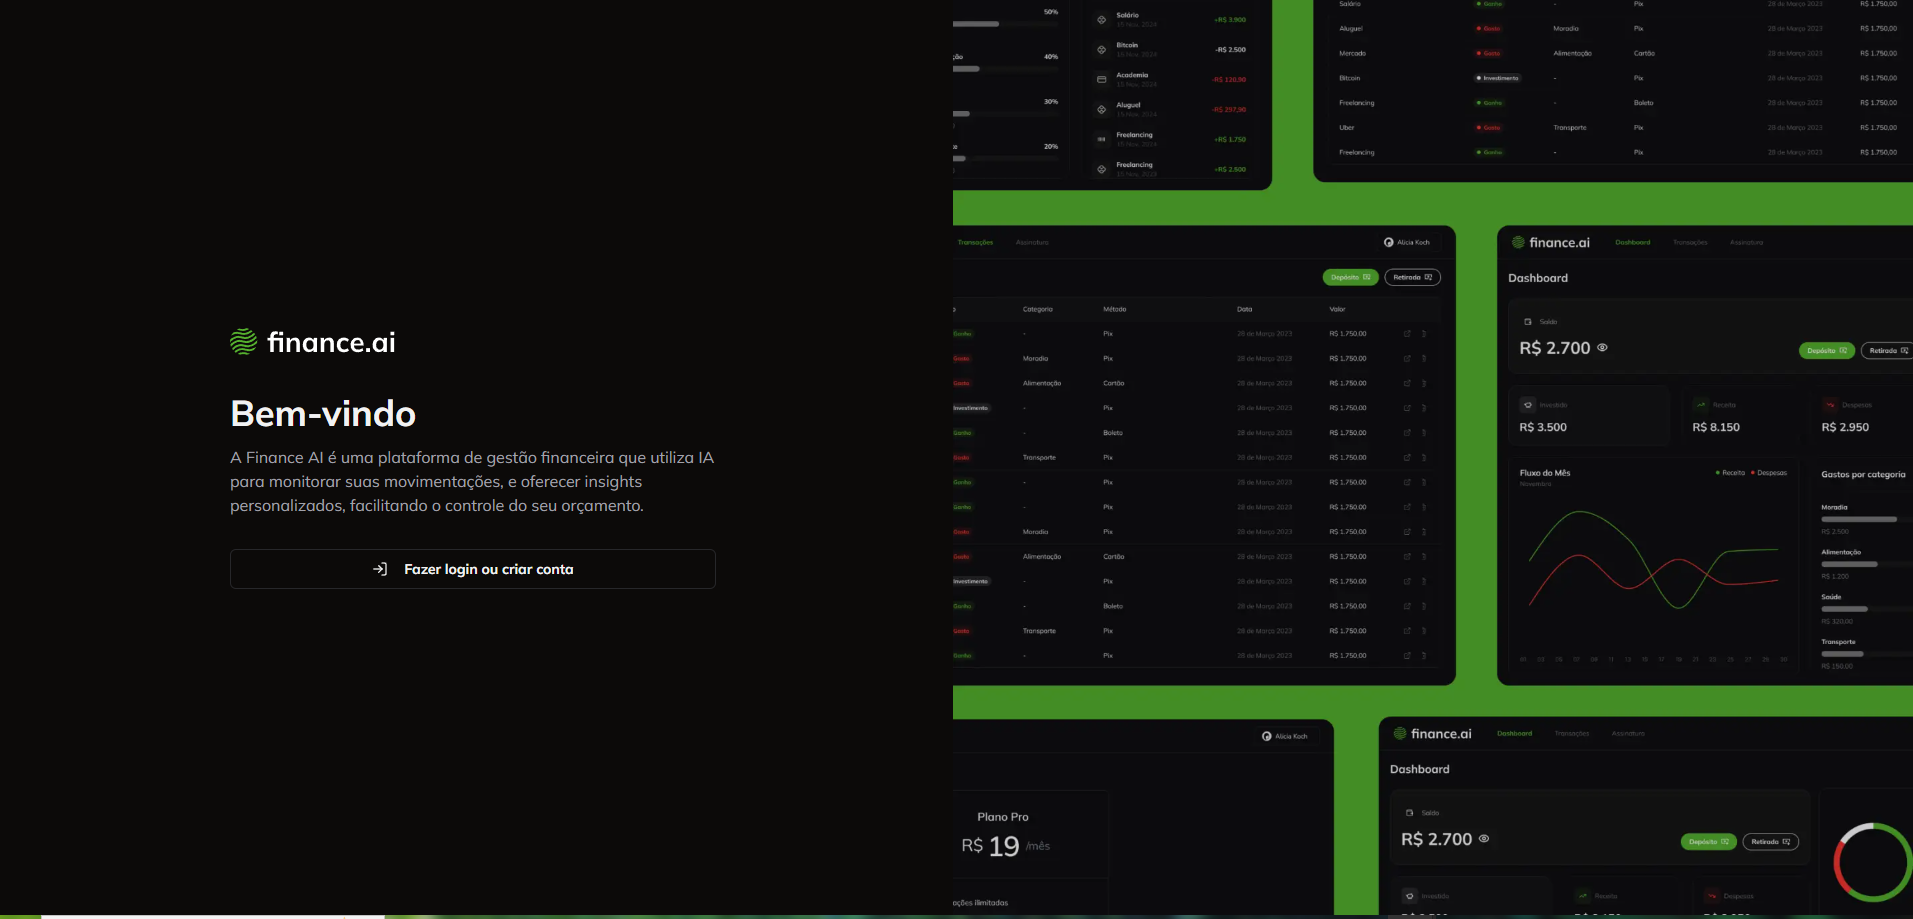Click the Investido piggy bank icon above R$ 3.500

pyautogui.click(x=1528, y=405)
